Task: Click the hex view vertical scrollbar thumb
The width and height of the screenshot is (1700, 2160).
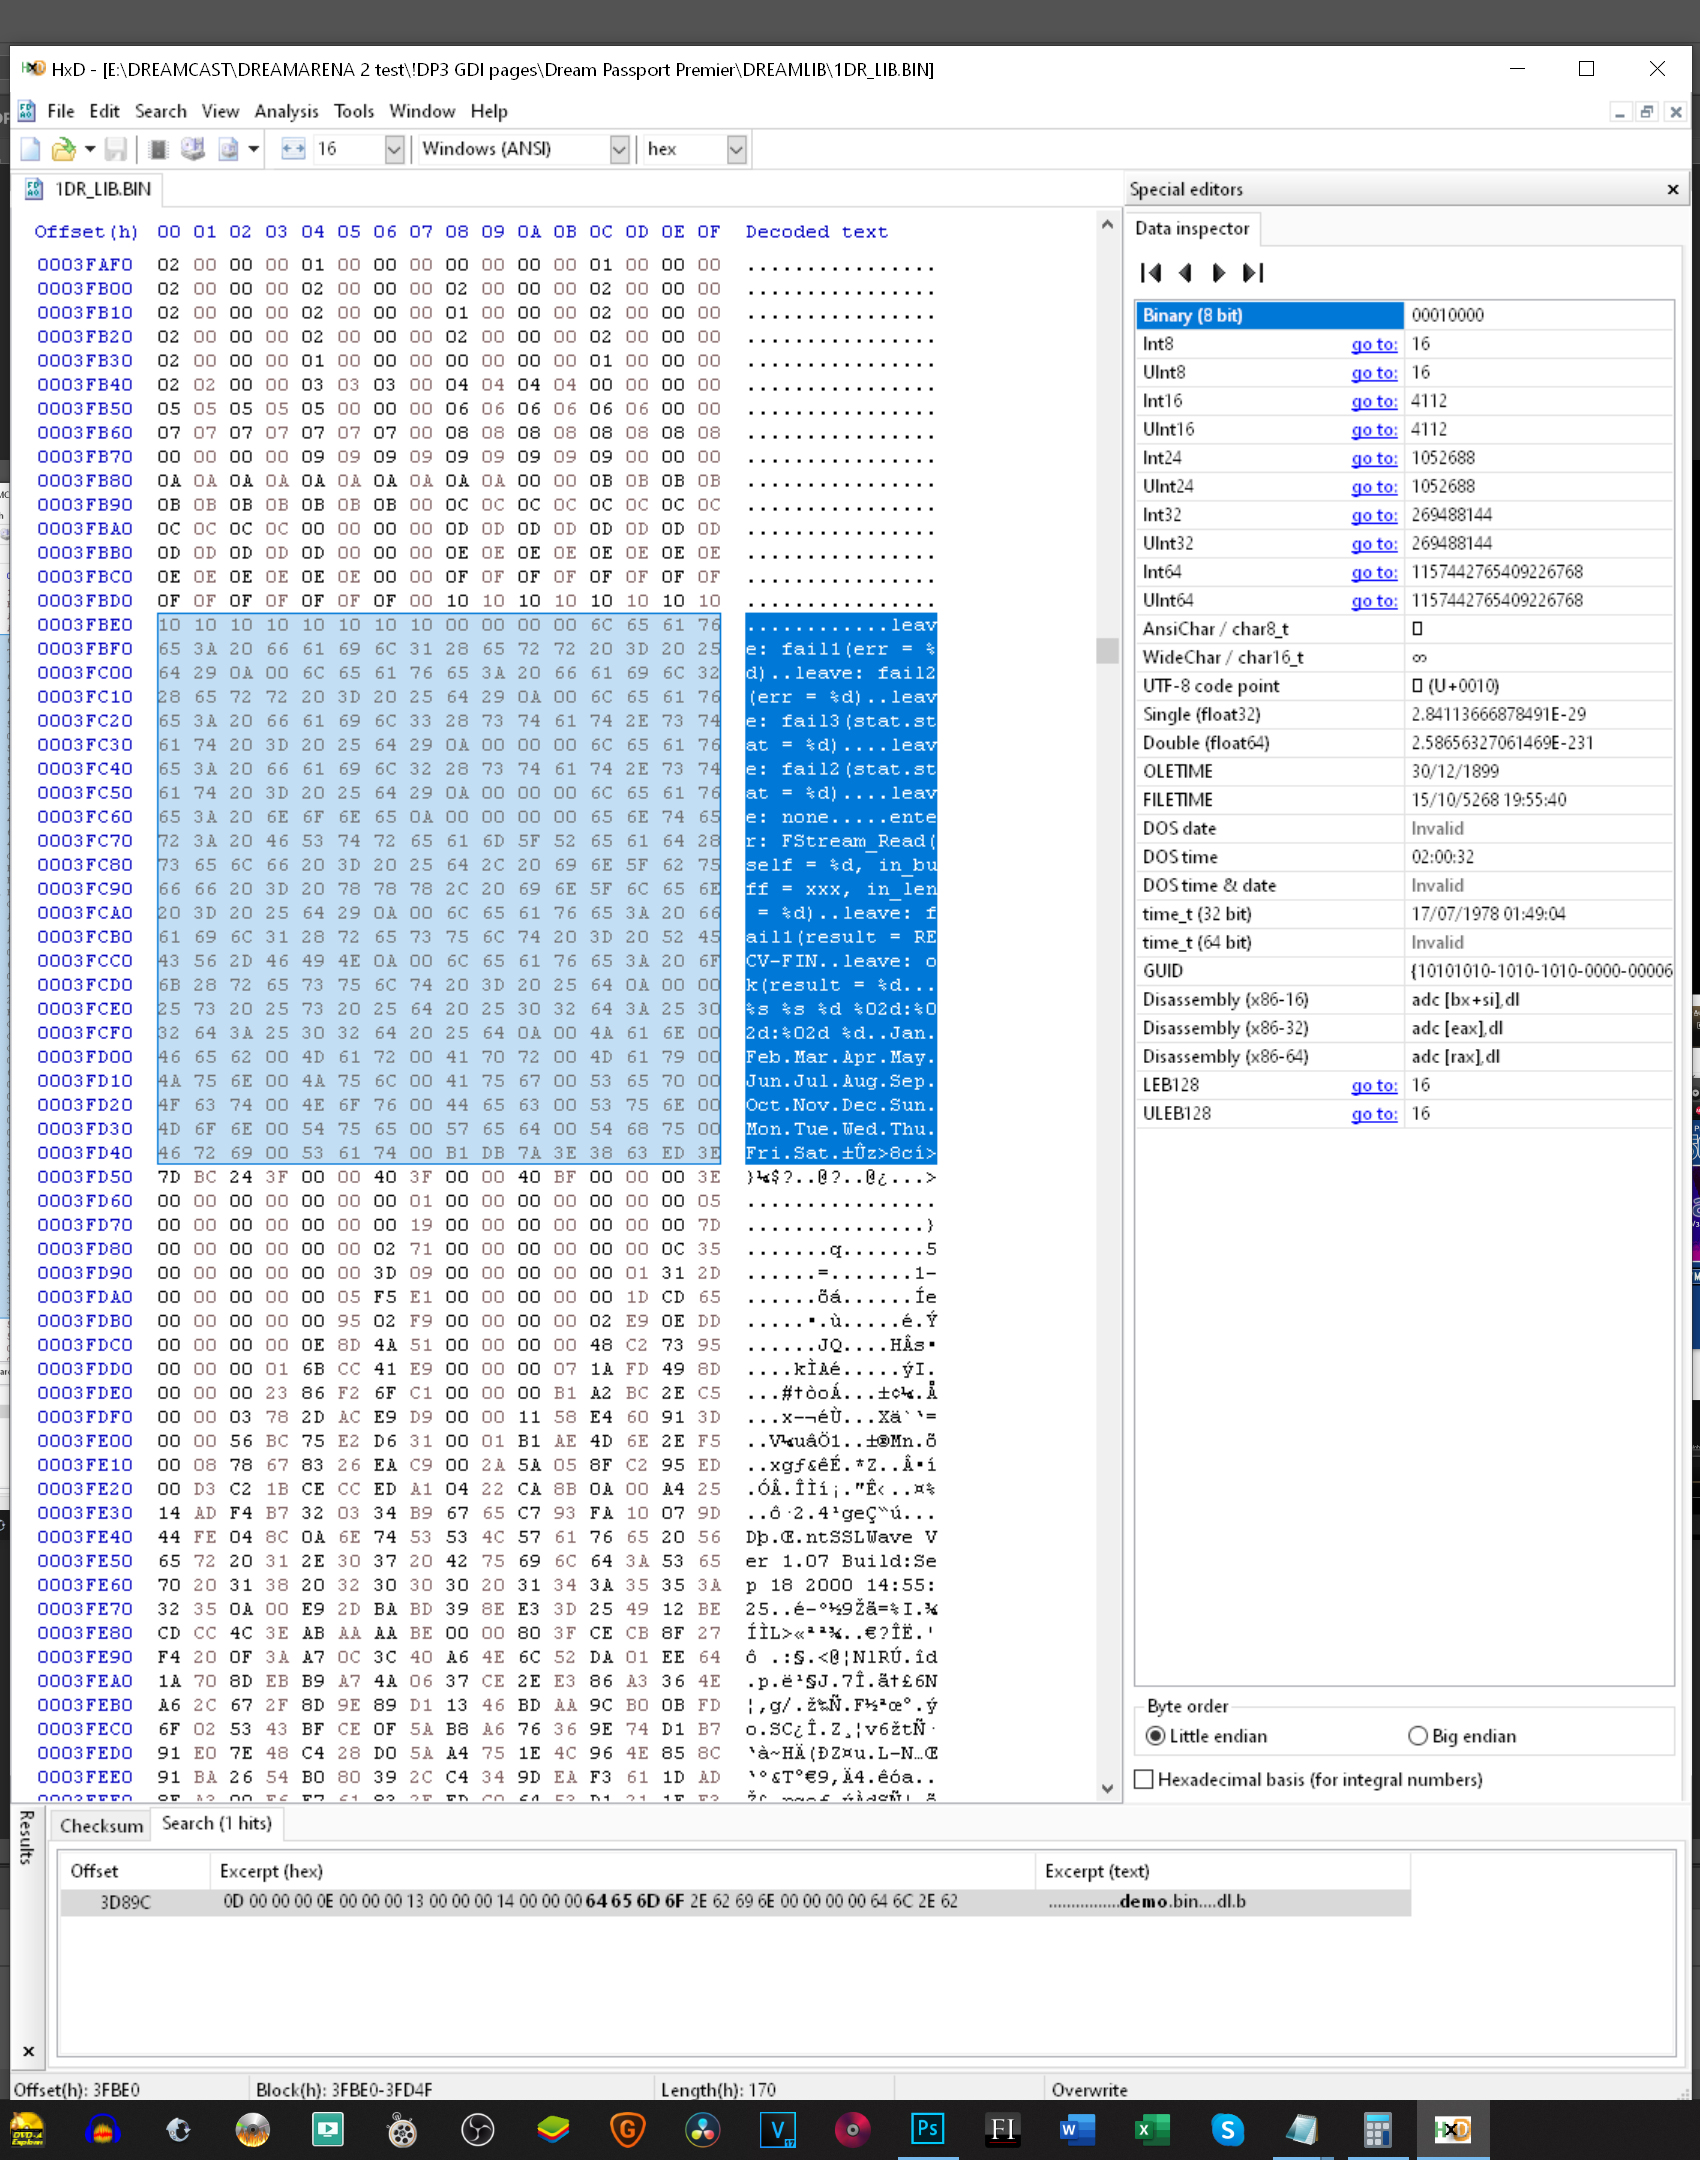Action: 1107,650
